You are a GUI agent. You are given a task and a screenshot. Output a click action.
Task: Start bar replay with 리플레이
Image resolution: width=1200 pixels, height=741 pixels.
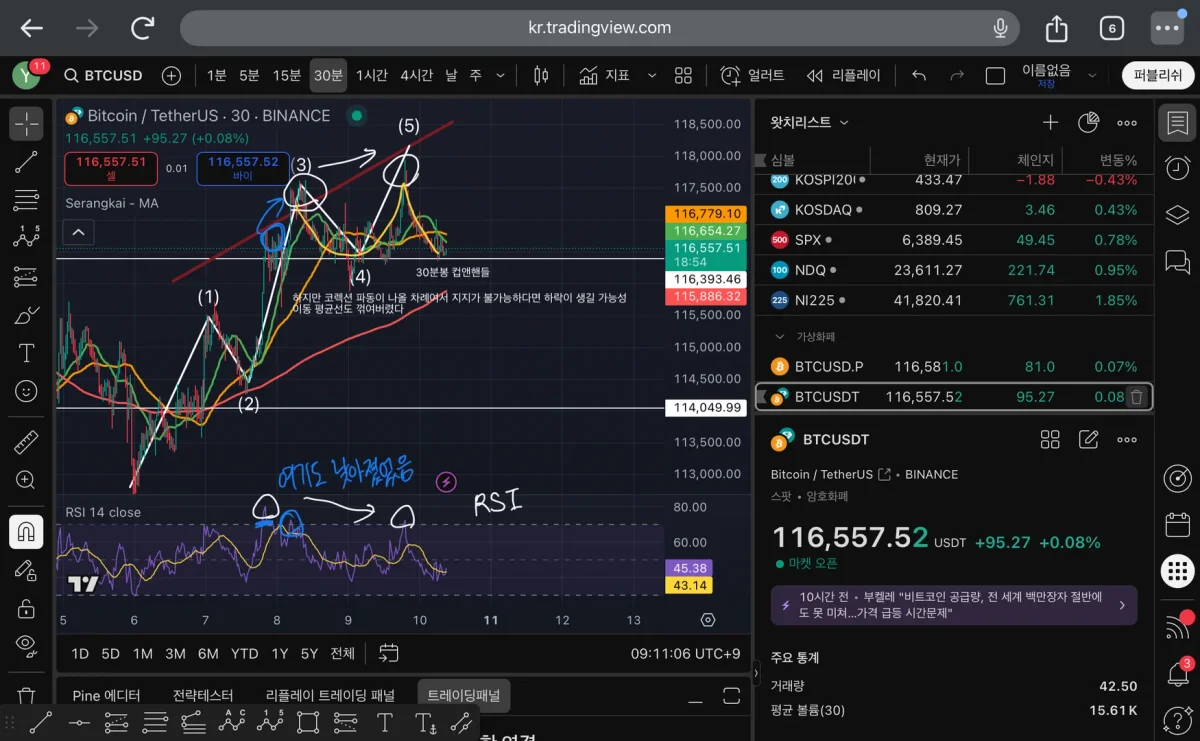click(843, 75)
